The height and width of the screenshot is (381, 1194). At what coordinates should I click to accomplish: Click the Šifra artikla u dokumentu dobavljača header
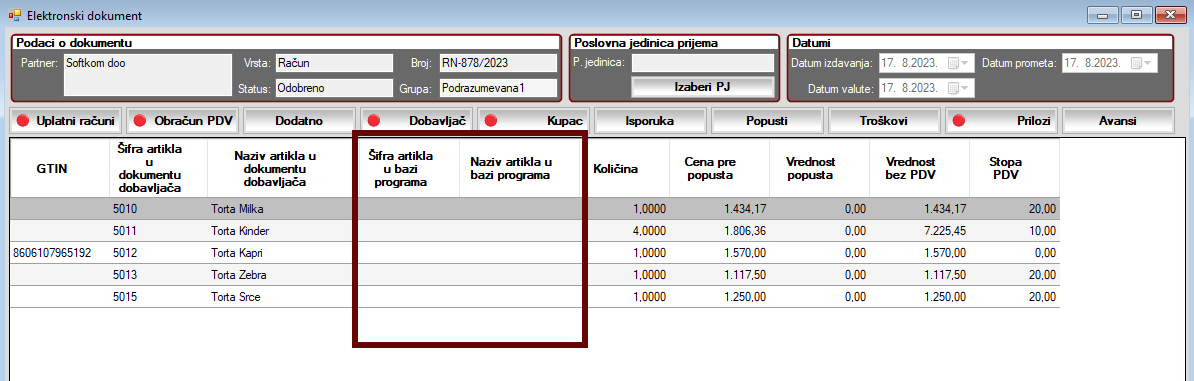coord(158,168)
